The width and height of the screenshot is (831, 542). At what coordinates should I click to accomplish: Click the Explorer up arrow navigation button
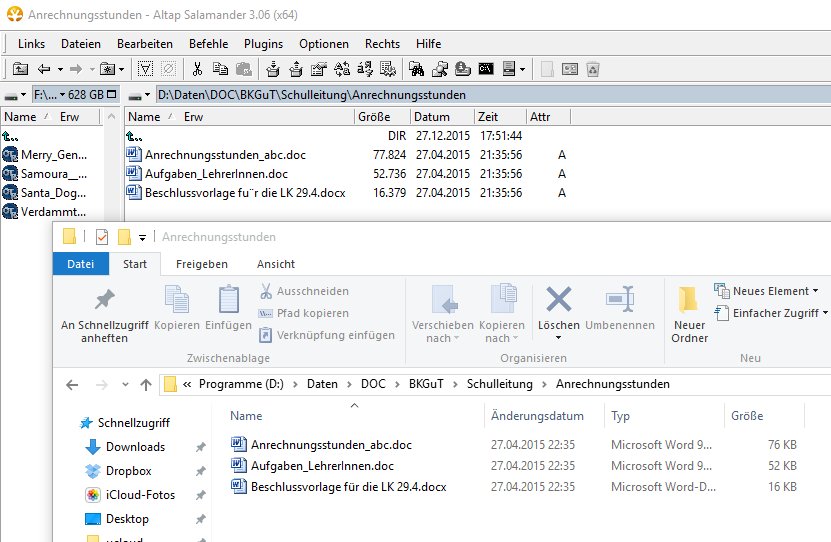click(x=145, y=384)
